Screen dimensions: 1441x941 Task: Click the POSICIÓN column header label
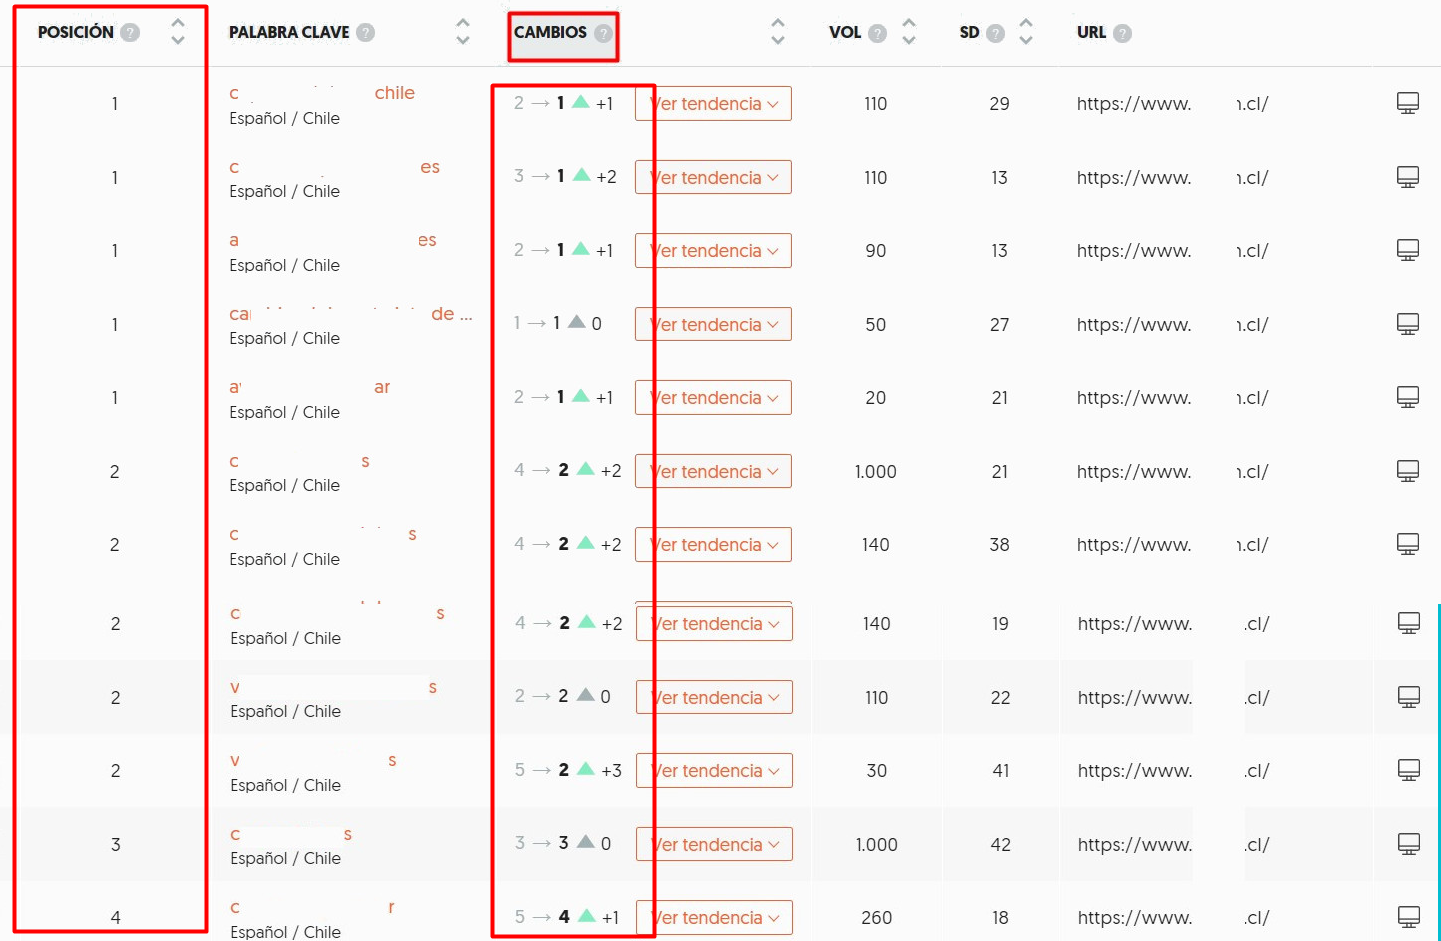coord(76,32)
